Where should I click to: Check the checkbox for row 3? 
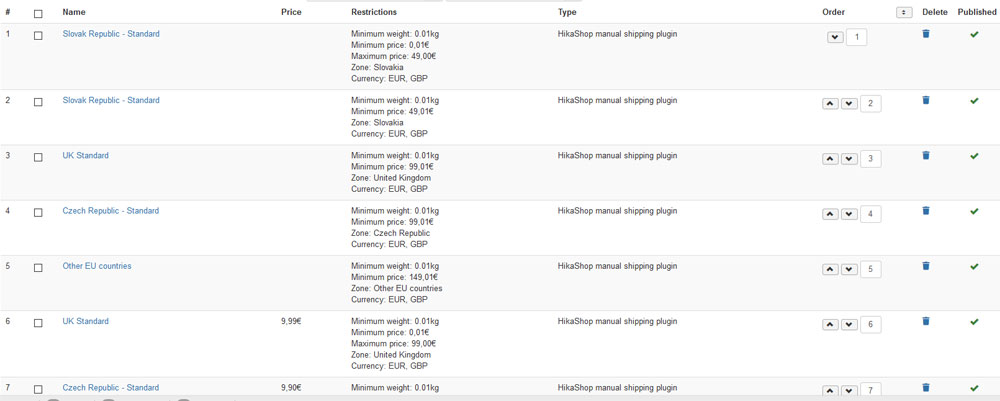(38, 158)
